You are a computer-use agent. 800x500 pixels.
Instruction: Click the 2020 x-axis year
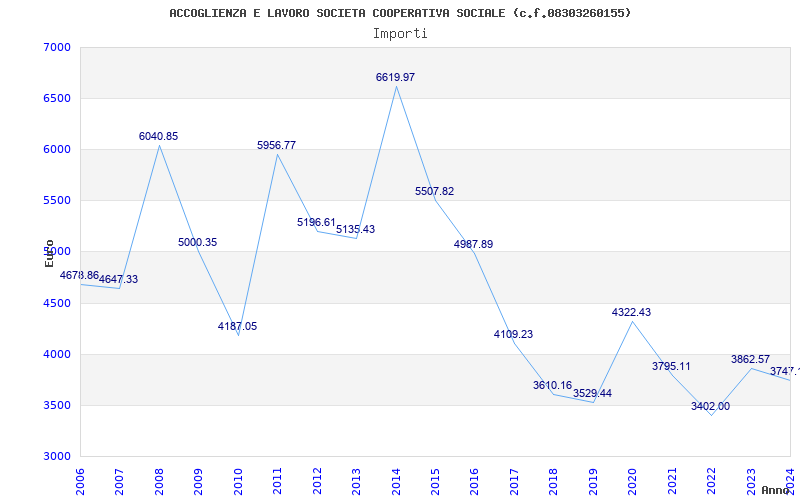click(x=632, y=481)
